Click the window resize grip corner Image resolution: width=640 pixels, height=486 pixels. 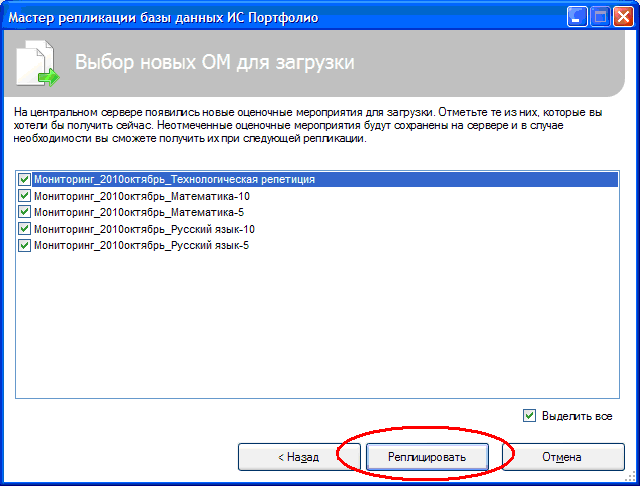pyautogui.click(x=632, y=477)
